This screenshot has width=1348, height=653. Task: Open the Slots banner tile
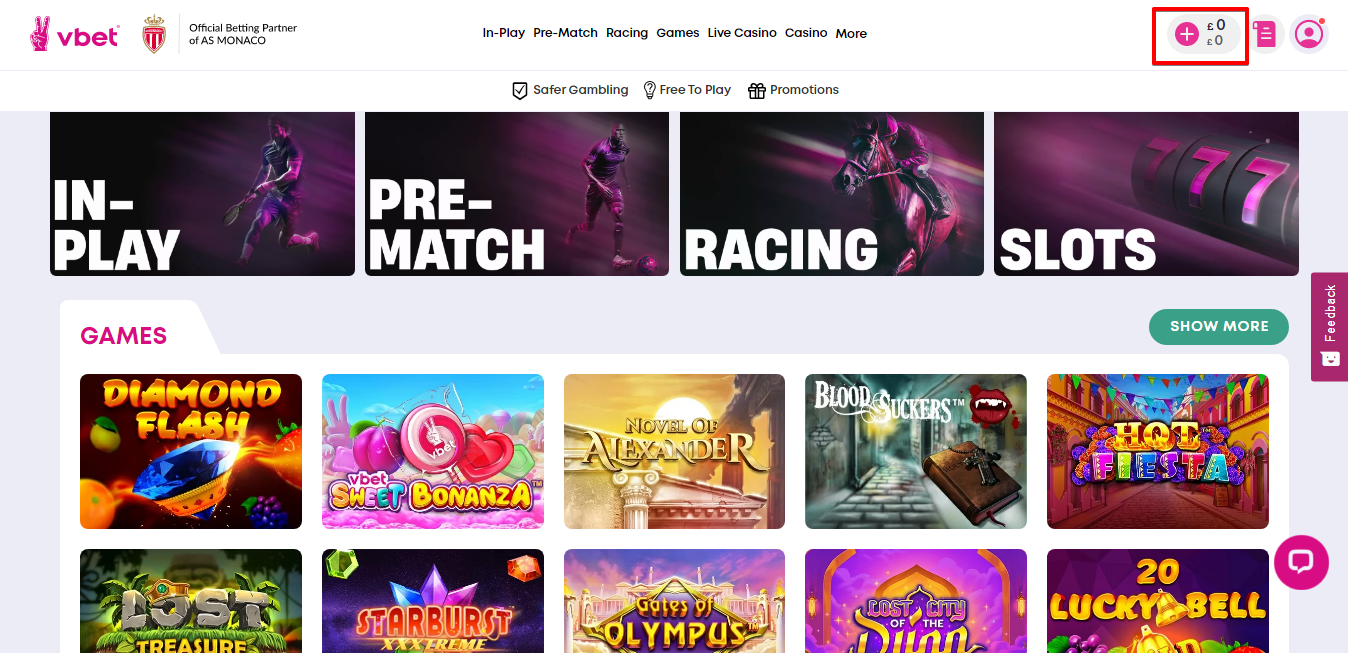pyautogui.click(x=1146, y=194)
